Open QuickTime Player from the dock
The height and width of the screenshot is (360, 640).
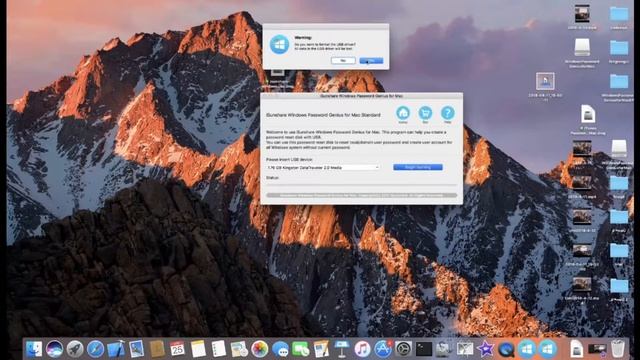506,349
